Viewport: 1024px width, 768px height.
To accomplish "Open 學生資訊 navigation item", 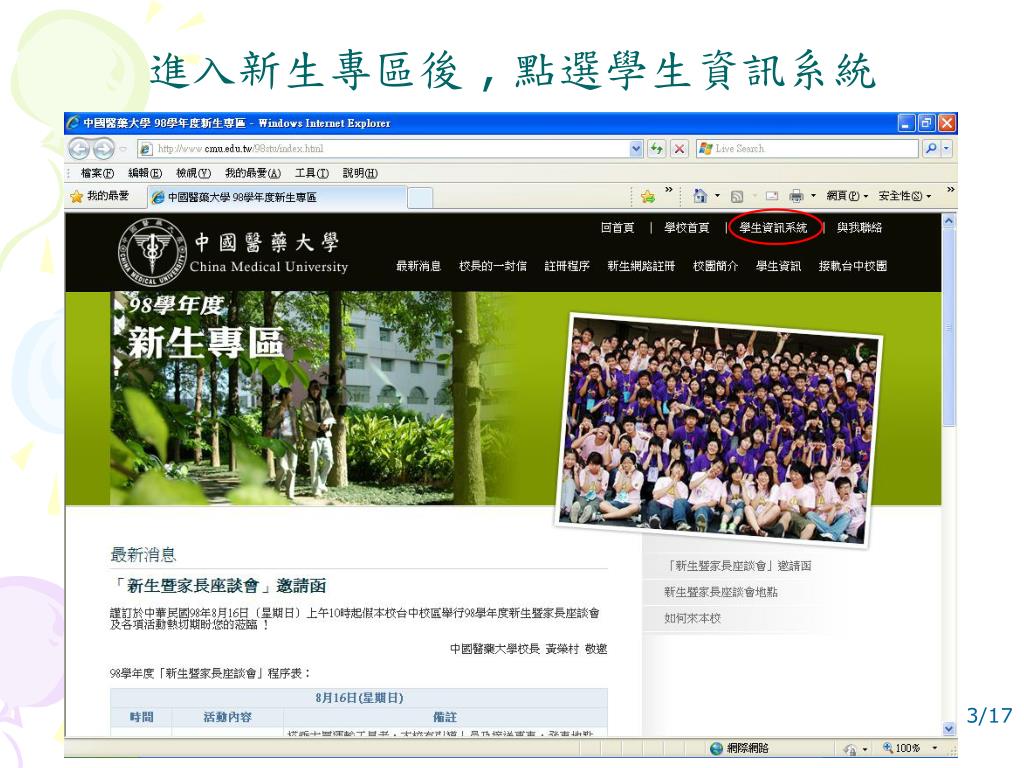I will click(x=778, y=266).
